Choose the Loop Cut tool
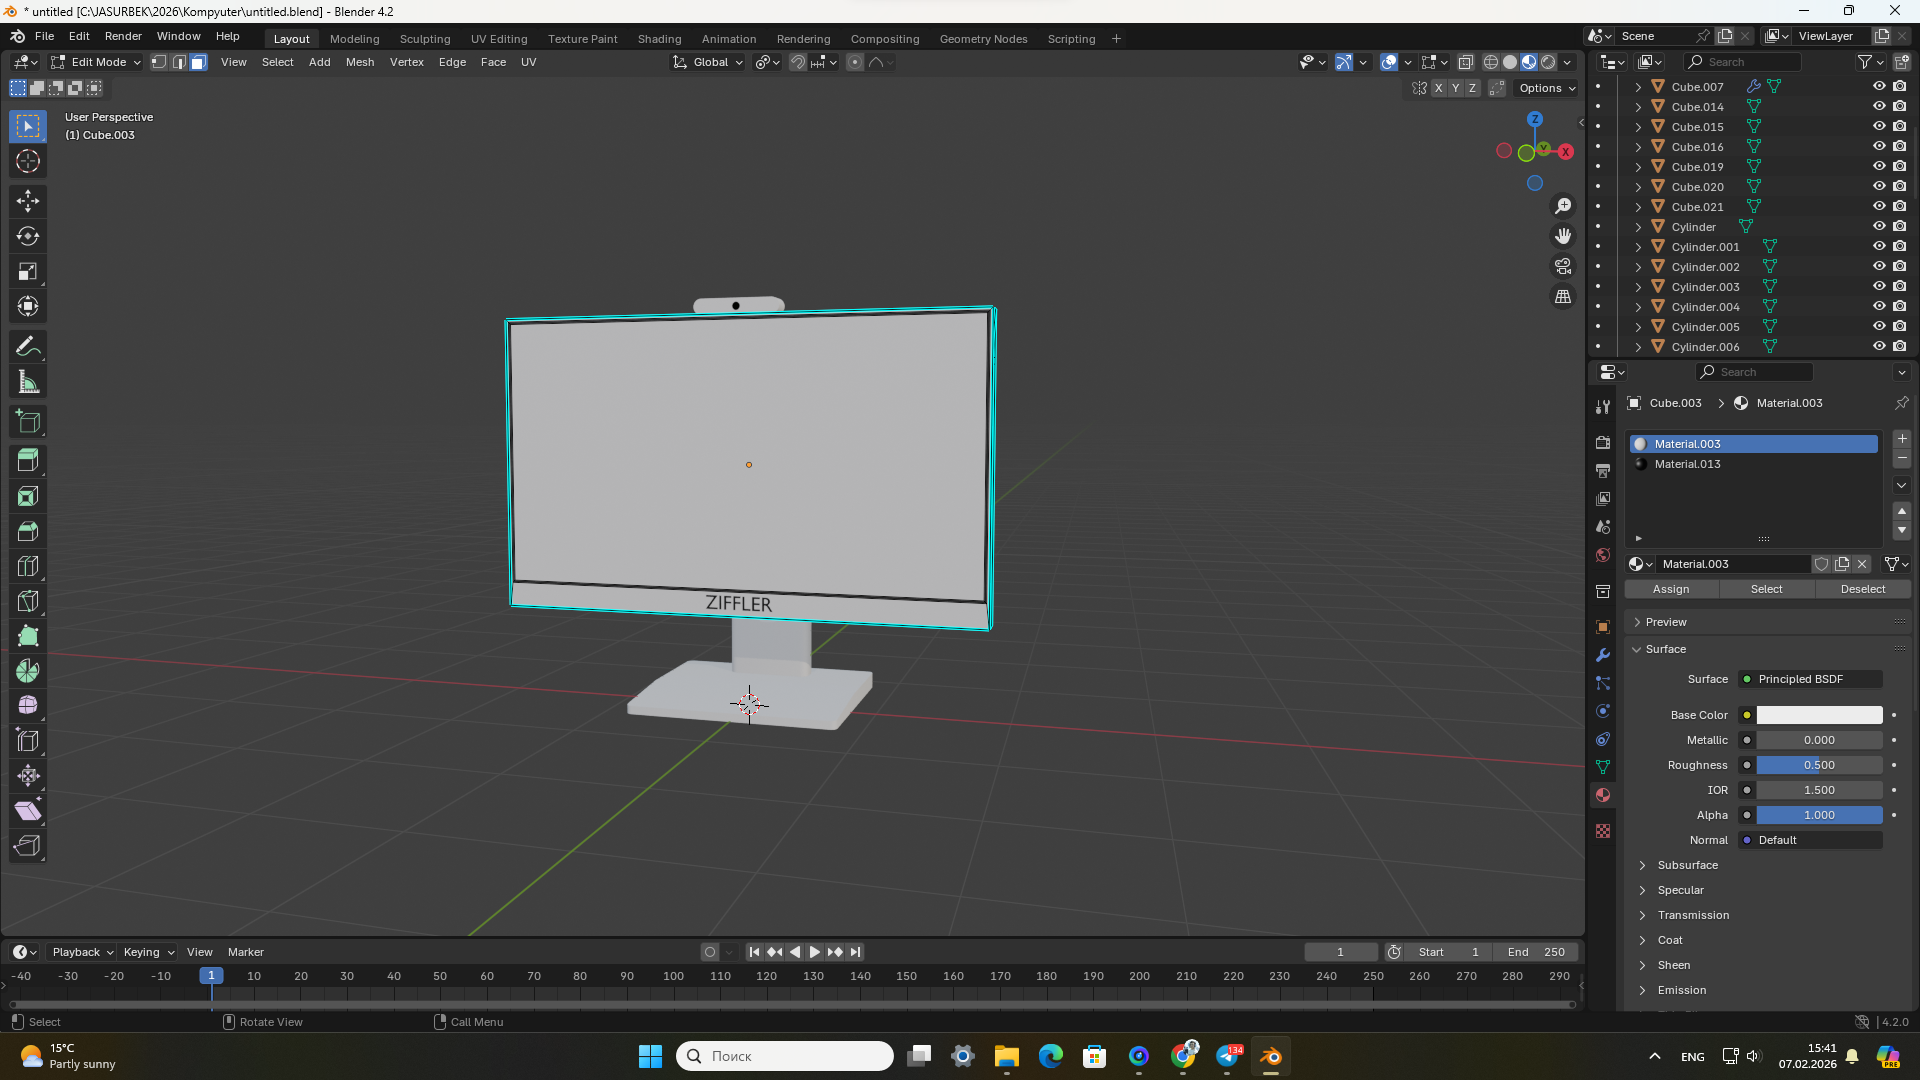 click(x=28, y=566)
